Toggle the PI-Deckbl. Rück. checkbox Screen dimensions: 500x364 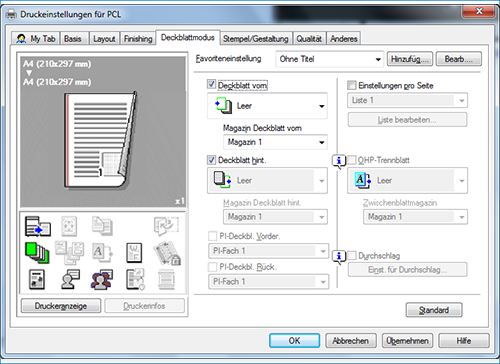(212, 267)
